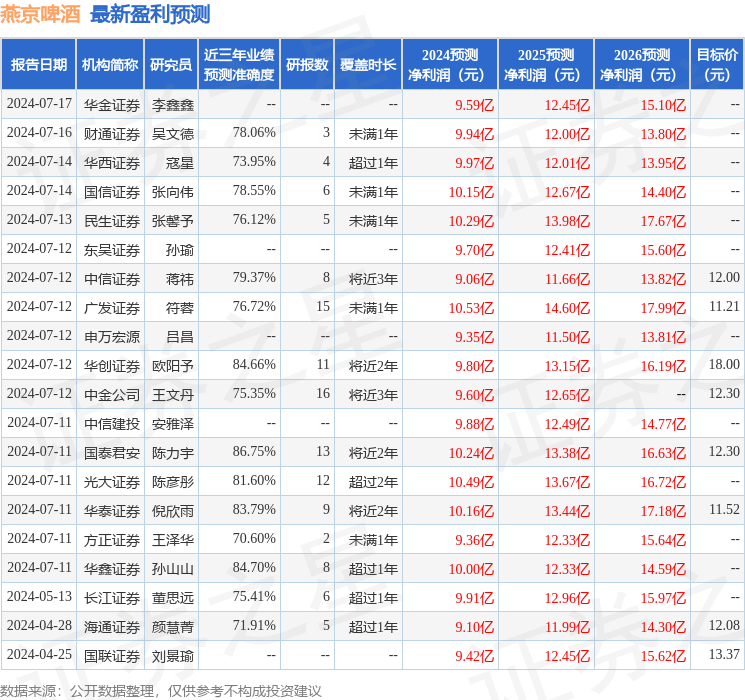The width and height of the screenshot is (745, 700).
Task: Click target price 13.37
Action: (724, 654)
